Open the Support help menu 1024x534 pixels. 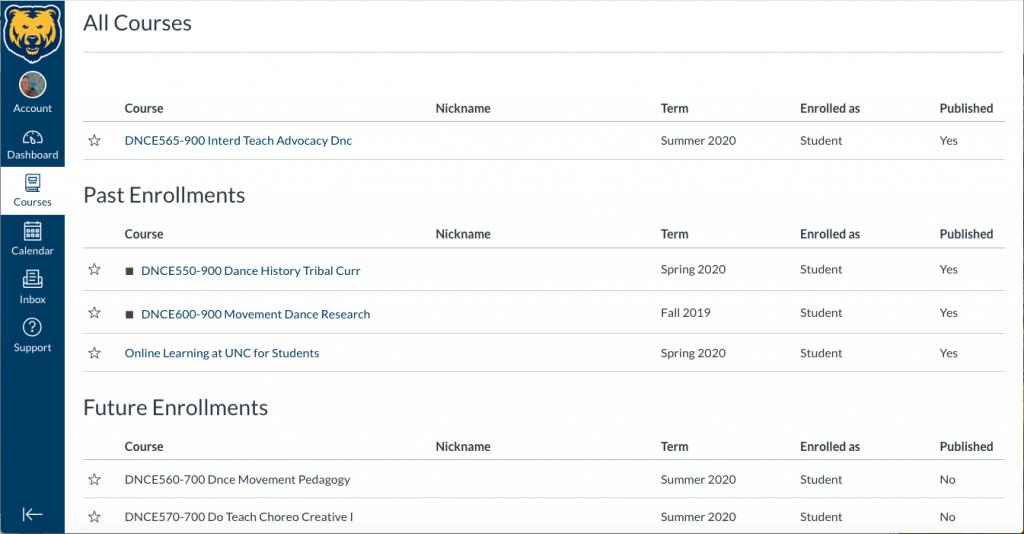click(33, 335)
